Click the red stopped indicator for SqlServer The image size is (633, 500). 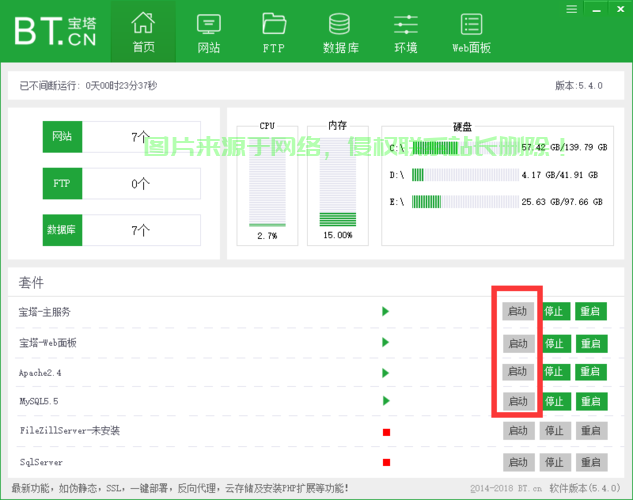point(386,462)
